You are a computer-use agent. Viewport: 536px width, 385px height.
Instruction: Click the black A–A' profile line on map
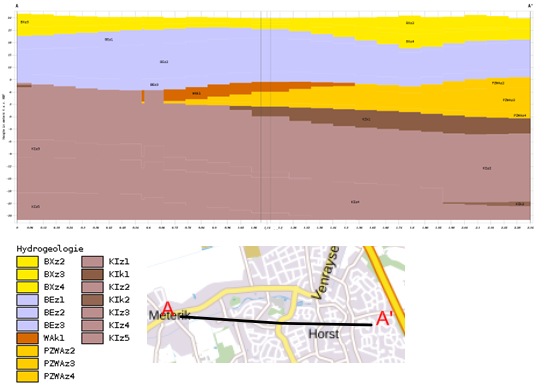pos(277,321)
